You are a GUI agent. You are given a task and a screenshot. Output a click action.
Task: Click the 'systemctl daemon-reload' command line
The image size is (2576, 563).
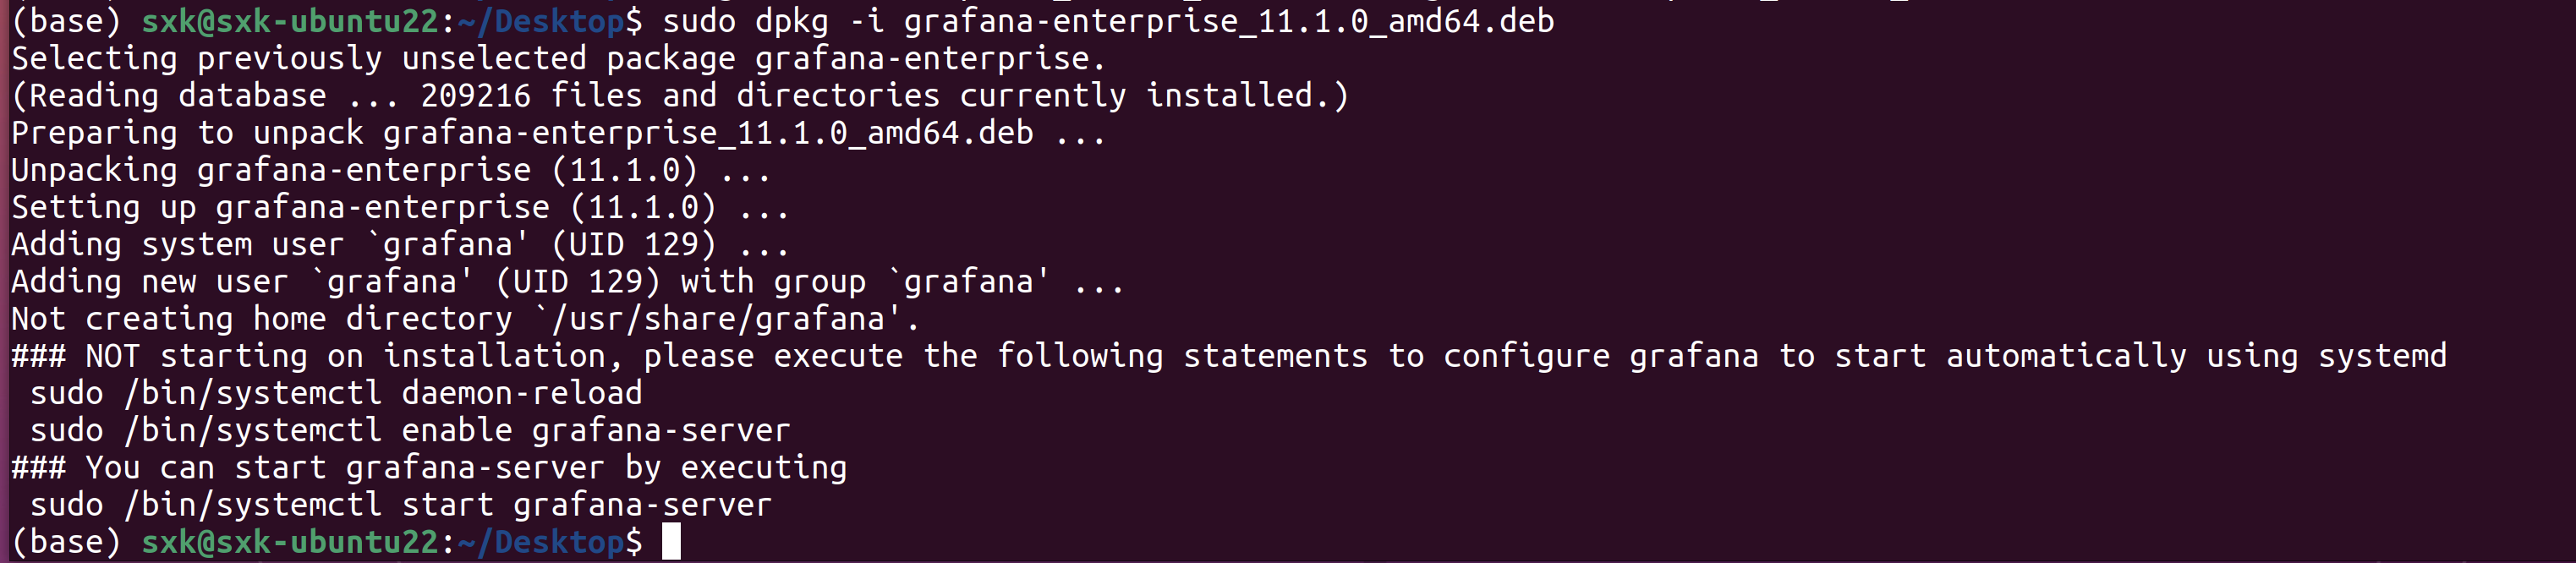[x=336, y=393]
